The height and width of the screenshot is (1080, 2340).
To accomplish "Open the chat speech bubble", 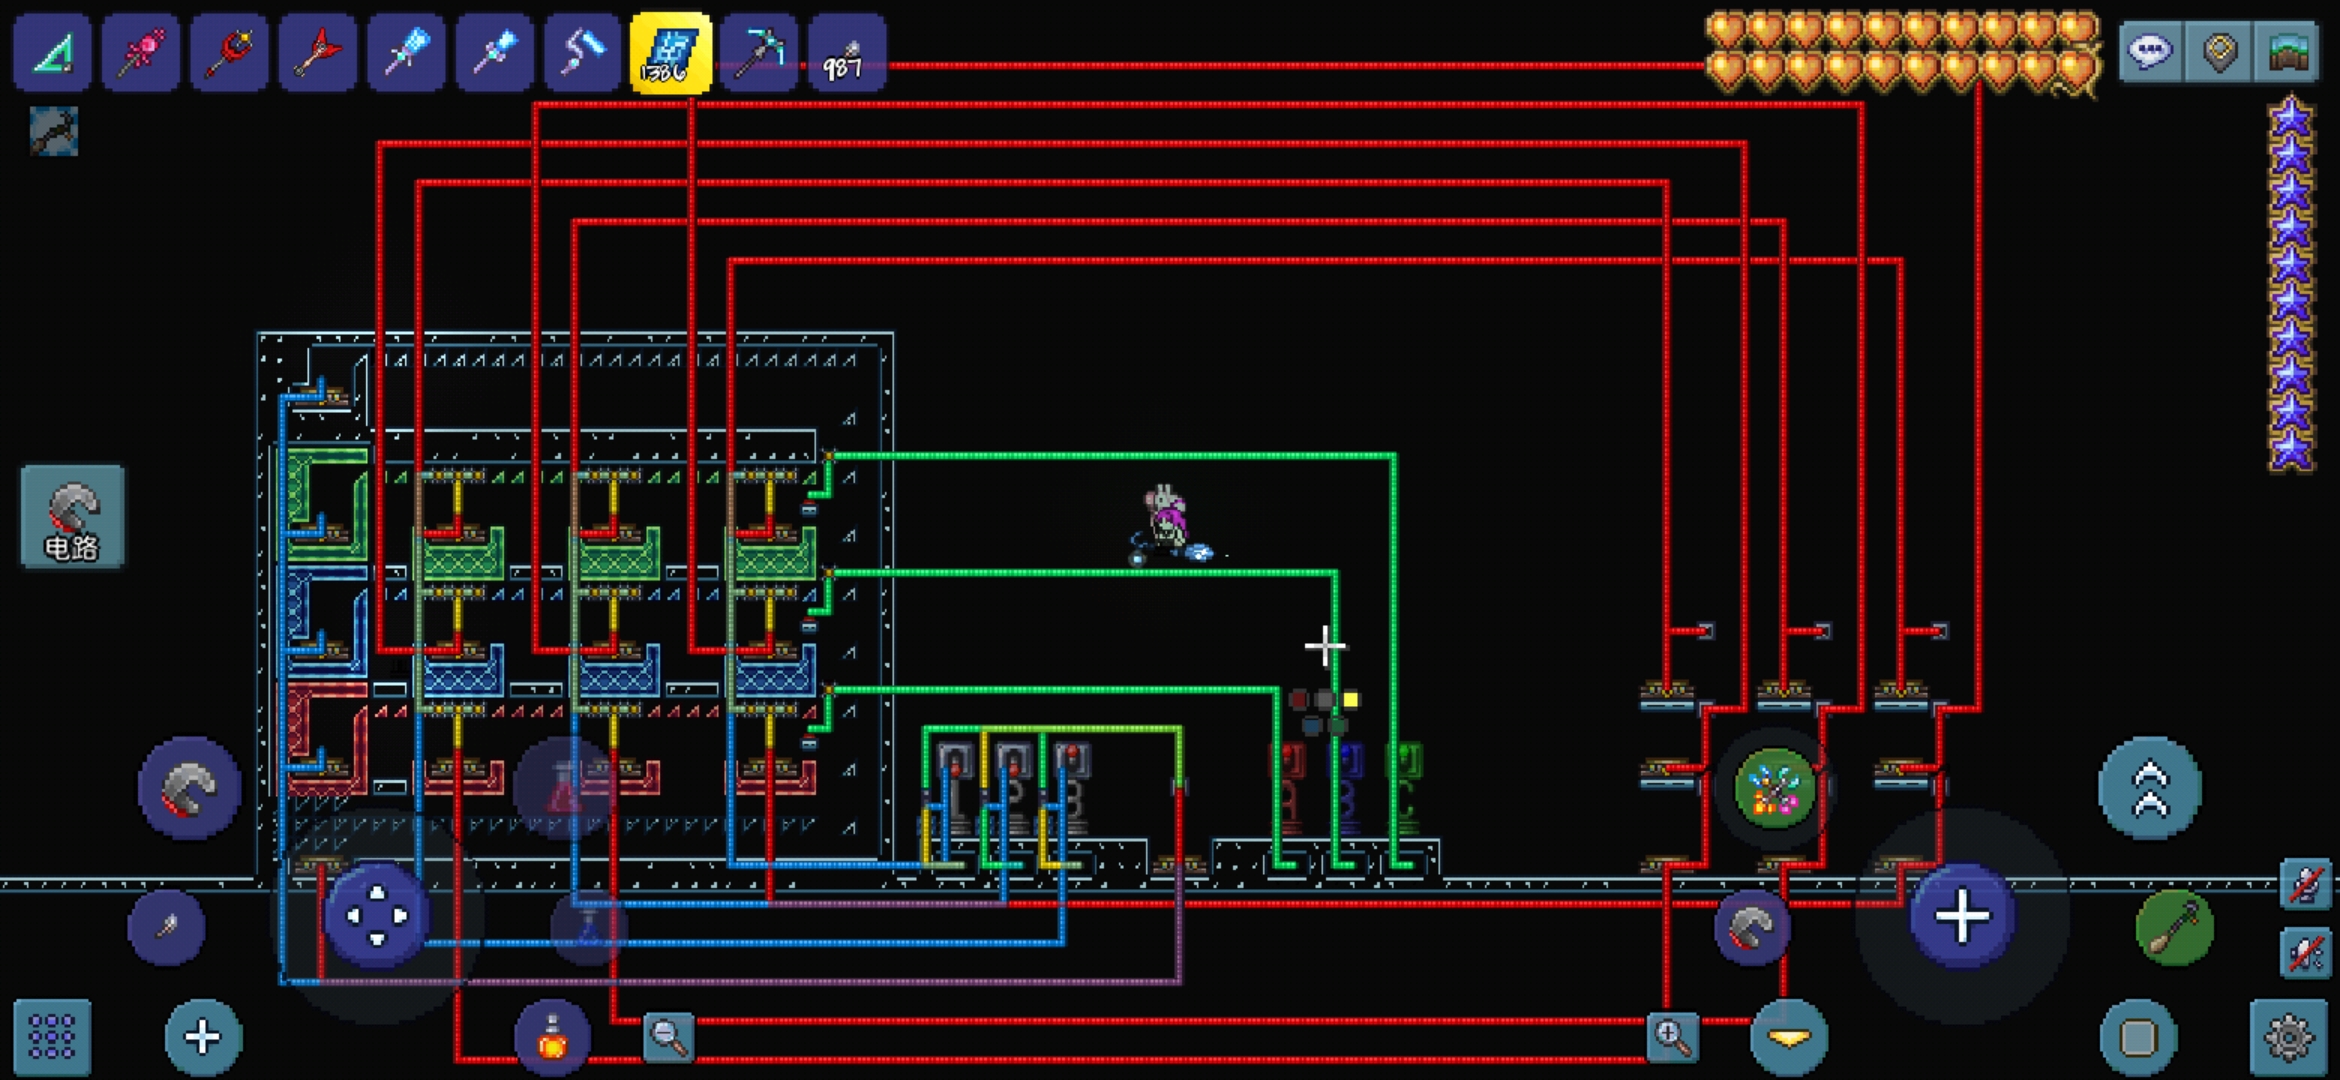I will (2151, 51).
